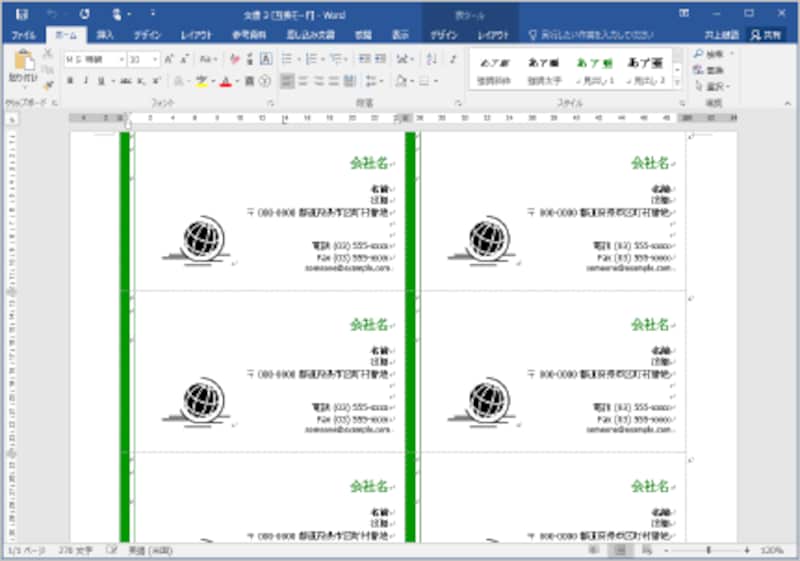Click the Save icon in title bar
This screenshot has width=800, height=561.
point(21,14)
